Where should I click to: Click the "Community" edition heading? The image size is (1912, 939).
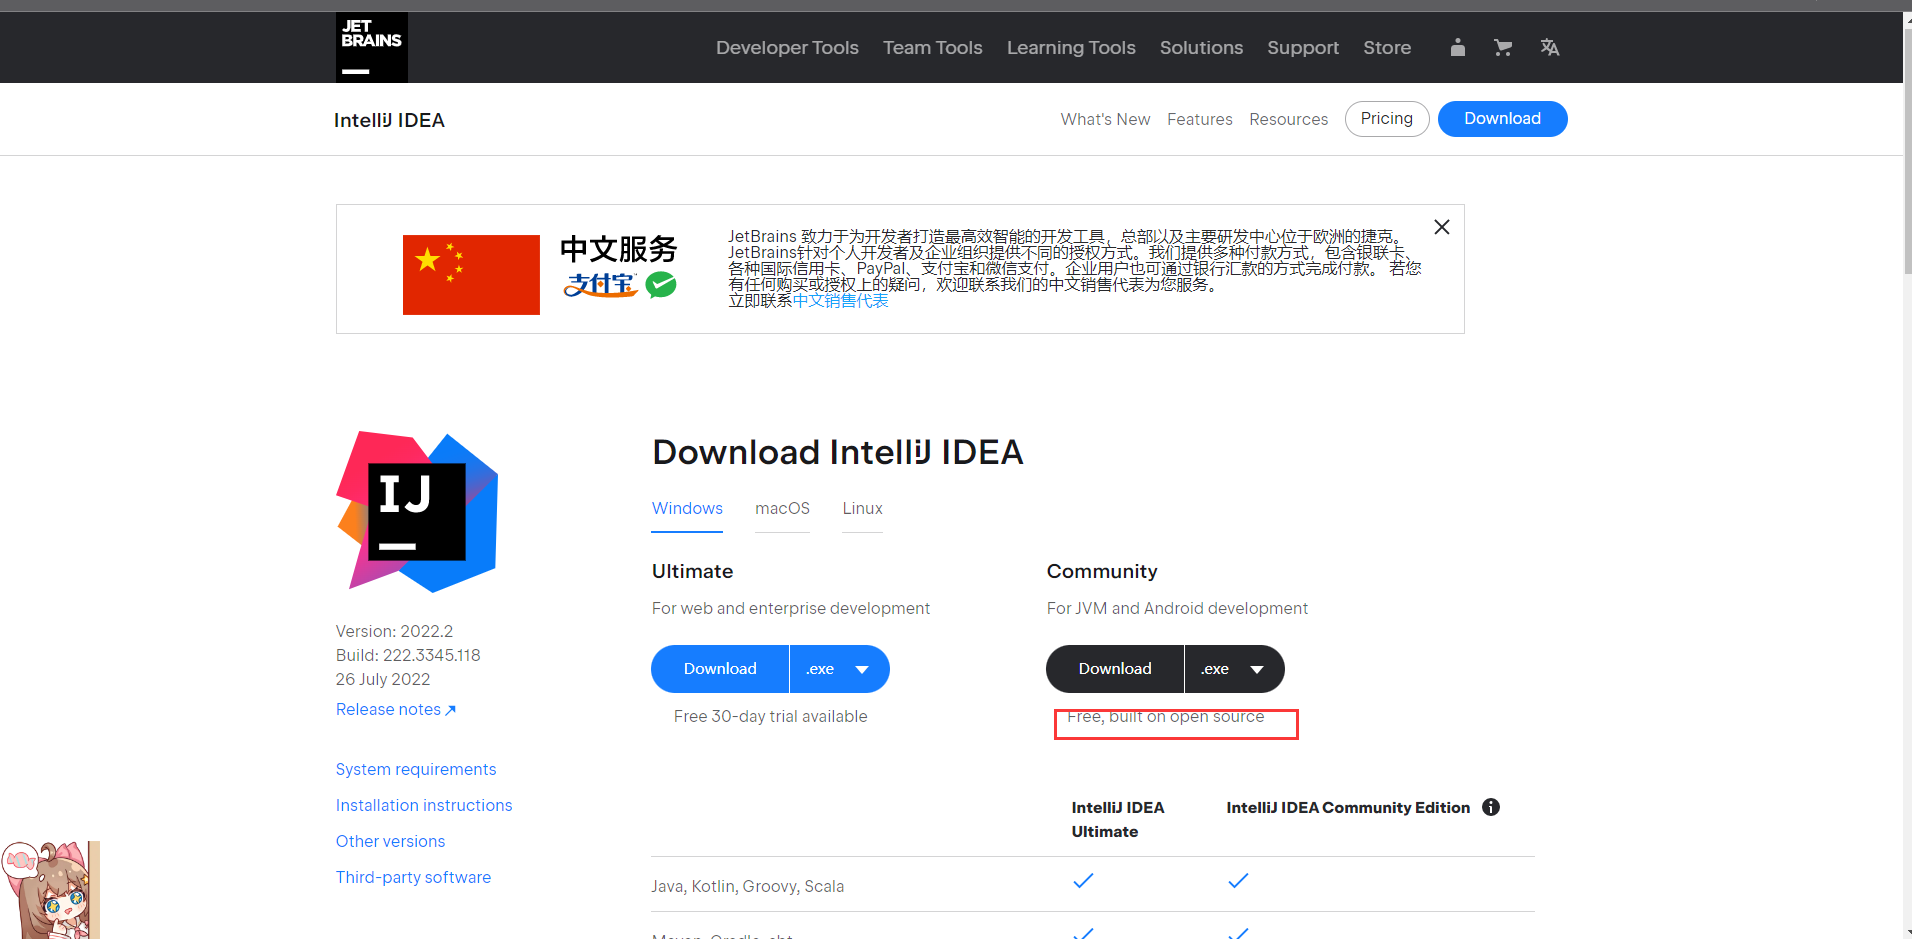1102,571
